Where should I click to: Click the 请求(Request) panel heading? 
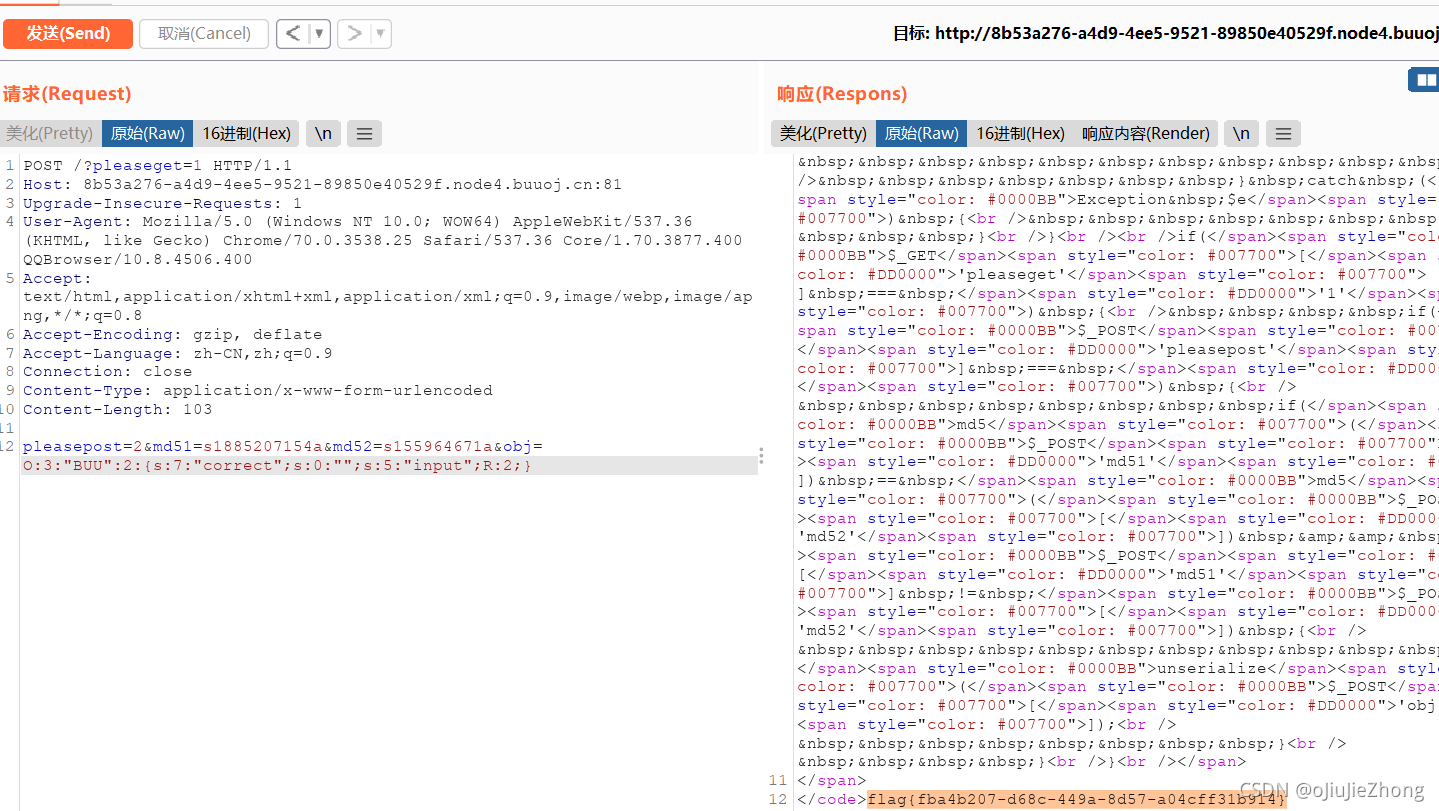tap(66, 94)
